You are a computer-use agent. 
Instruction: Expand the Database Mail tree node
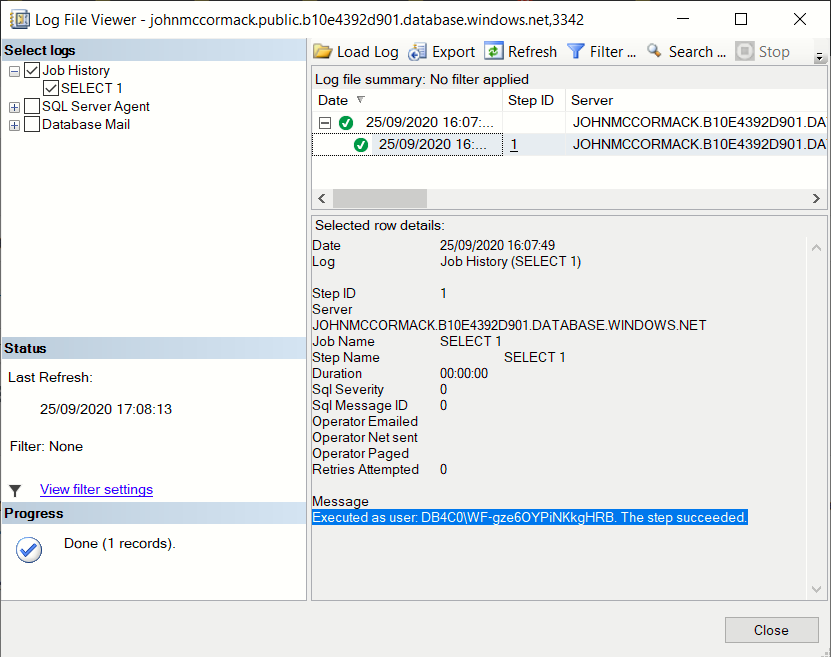point(14,124)
